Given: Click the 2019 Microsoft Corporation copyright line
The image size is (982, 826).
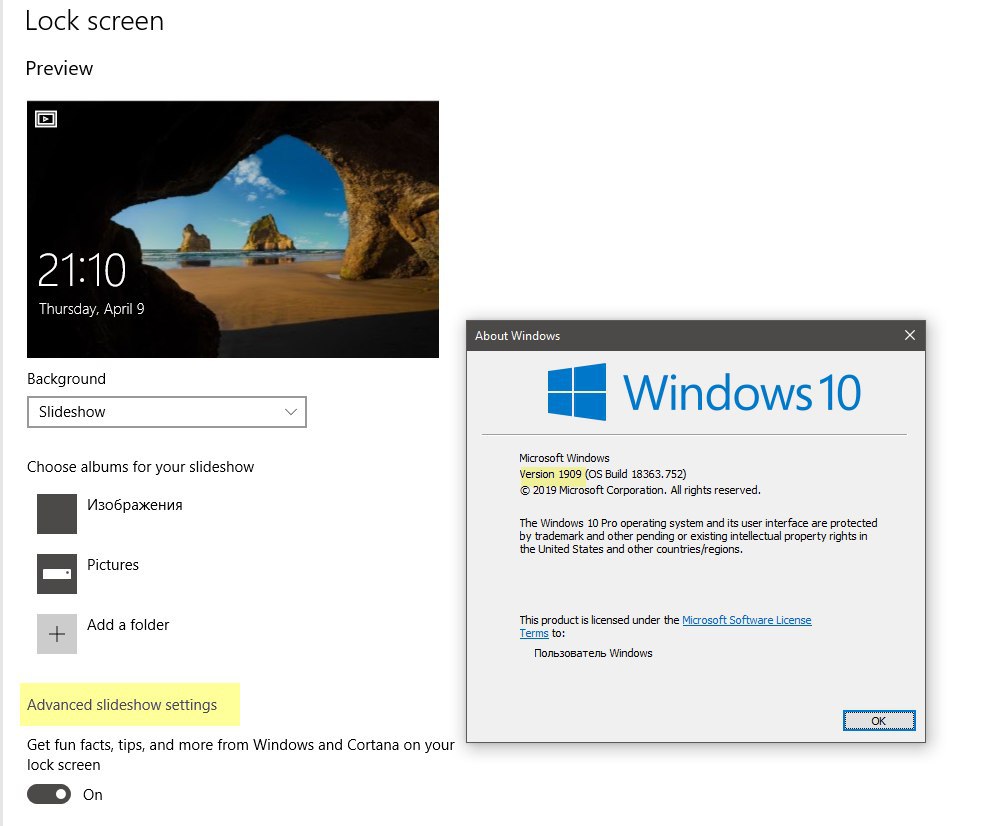Looking at the screenshot, I should tap(640, 490).
